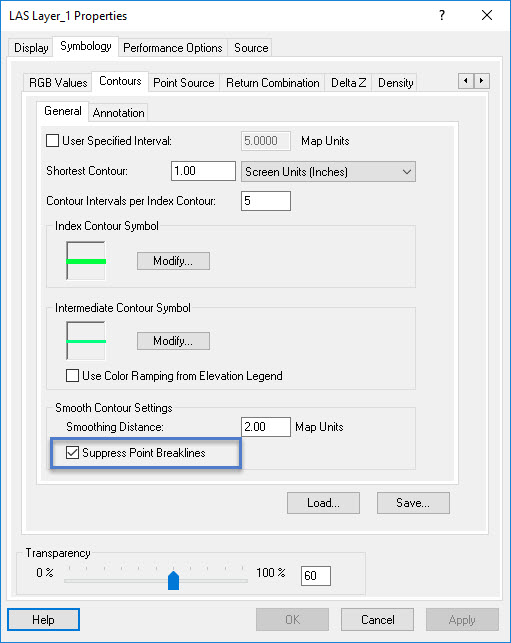This screenshot has height=643, width=511.
Task: Toggle Use Color Ramping from Elevation Legend
Action: coord(73,376)
